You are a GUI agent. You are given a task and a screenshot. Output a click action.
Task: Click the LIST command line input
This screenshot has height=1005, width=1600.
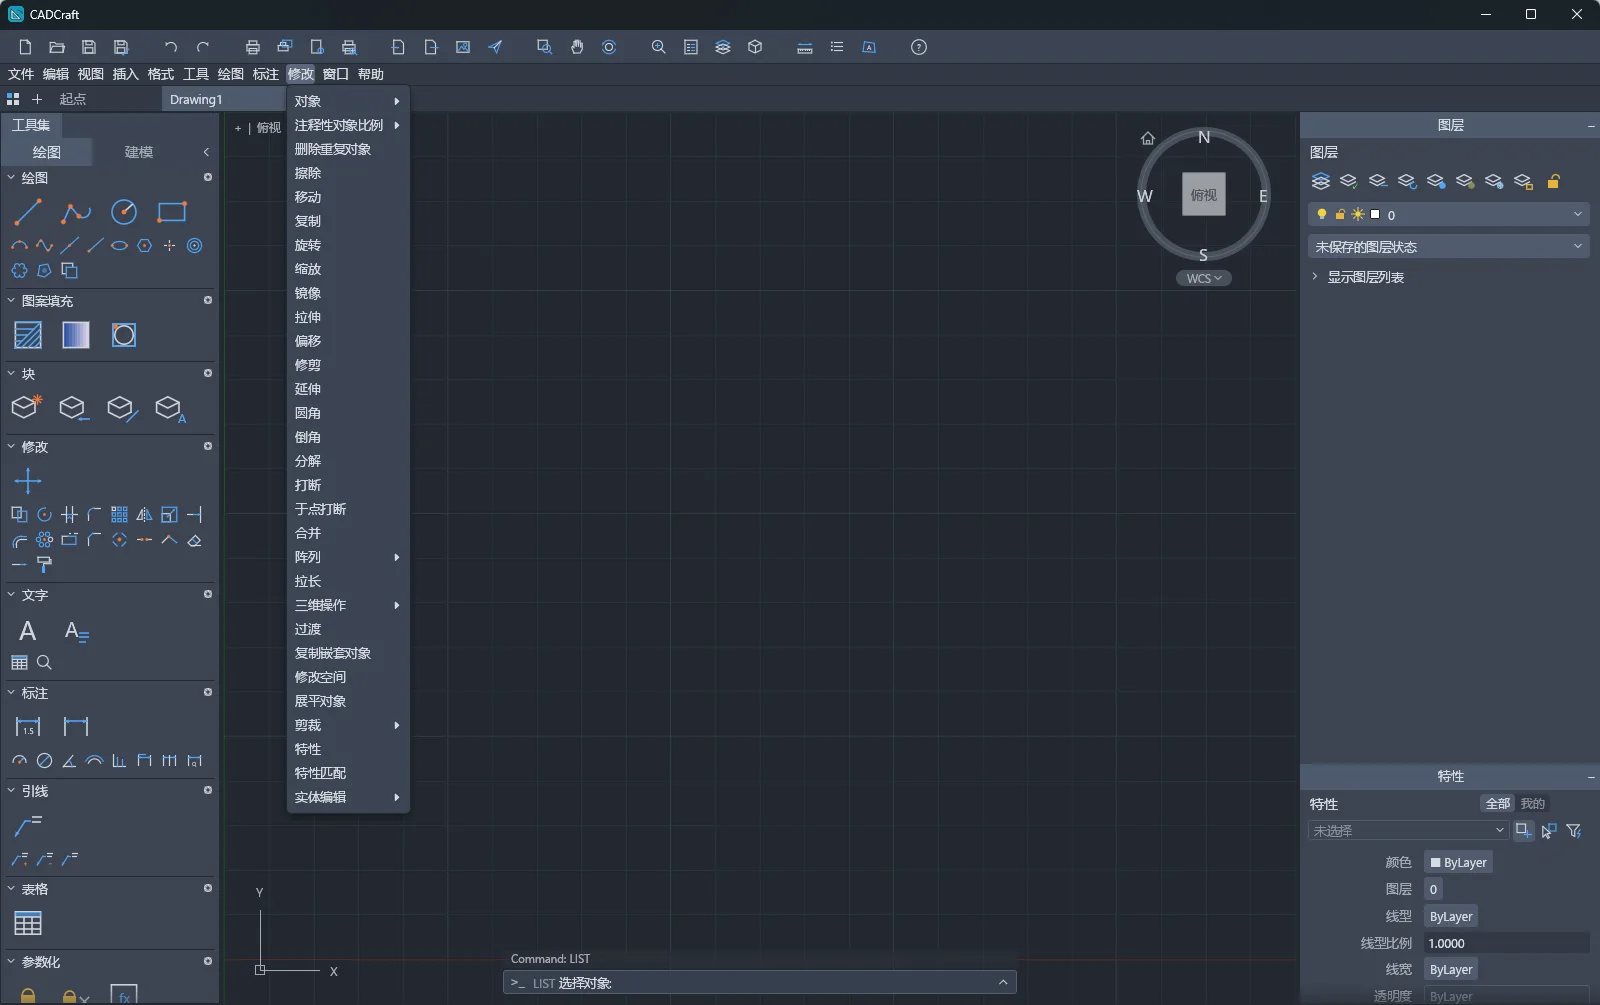pos(760,983)
